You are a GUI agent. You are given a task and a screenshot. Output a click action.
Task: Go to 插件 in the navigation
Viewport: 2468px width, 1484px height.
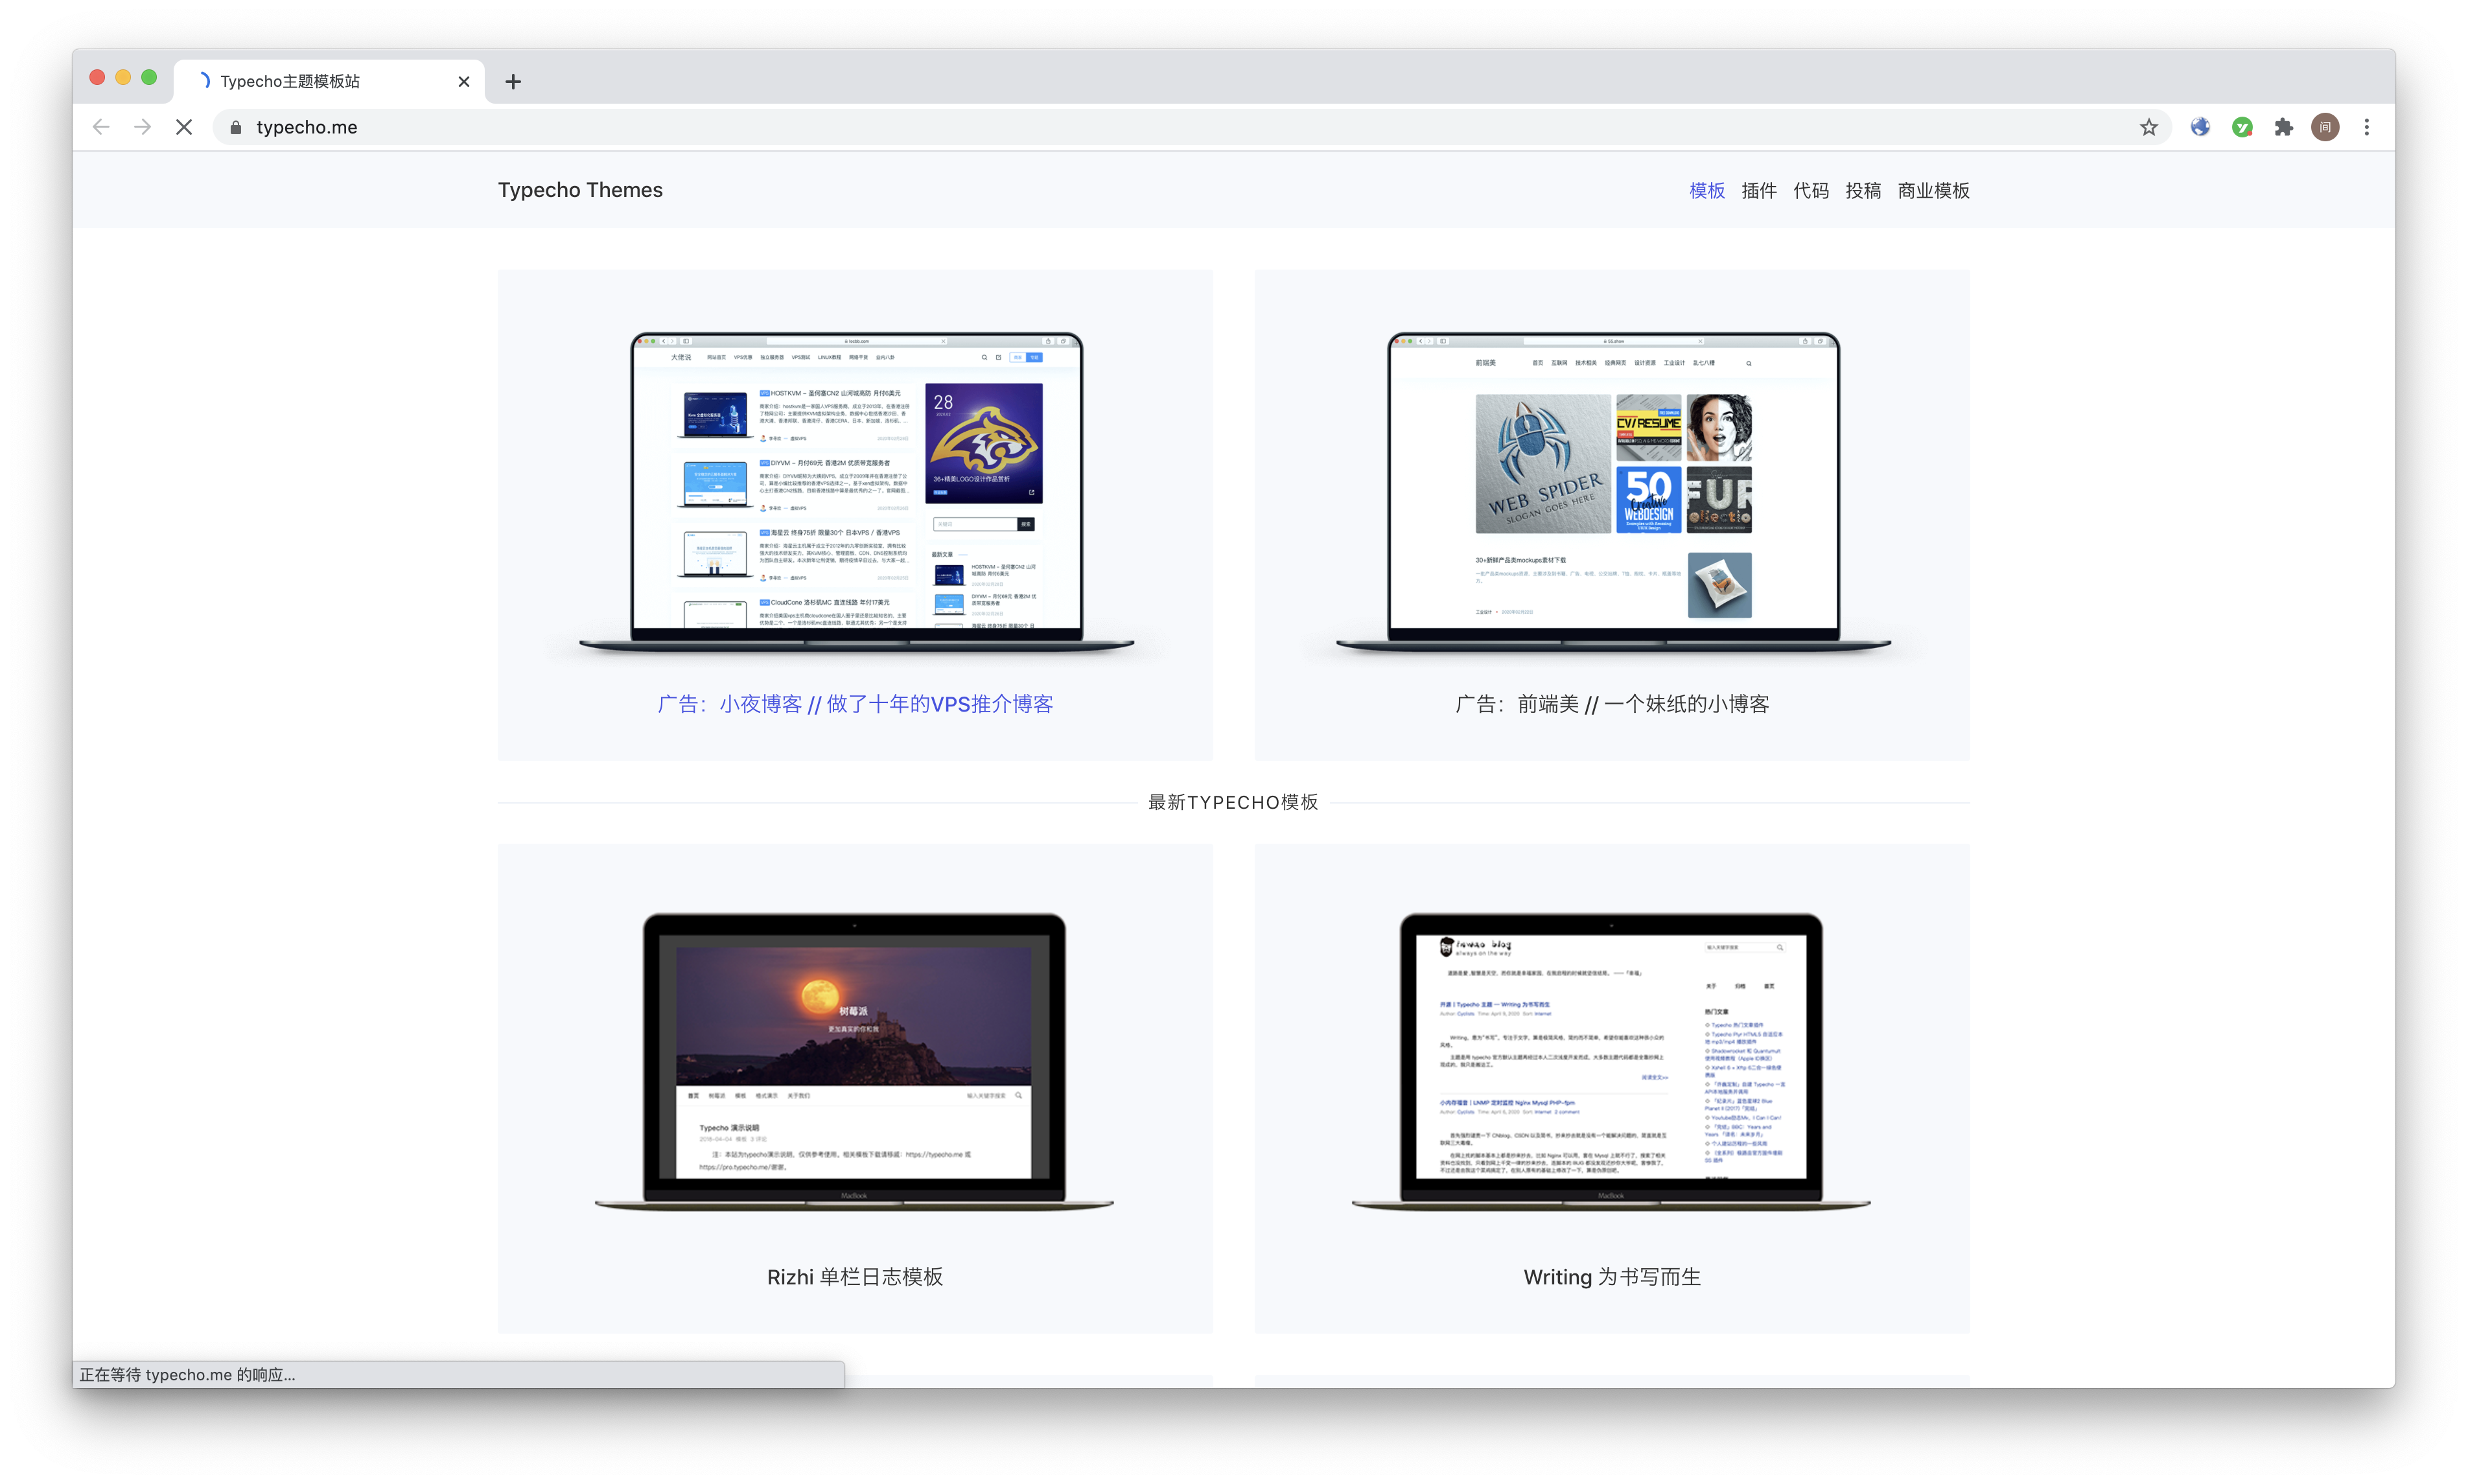[x=1759, y=190]
